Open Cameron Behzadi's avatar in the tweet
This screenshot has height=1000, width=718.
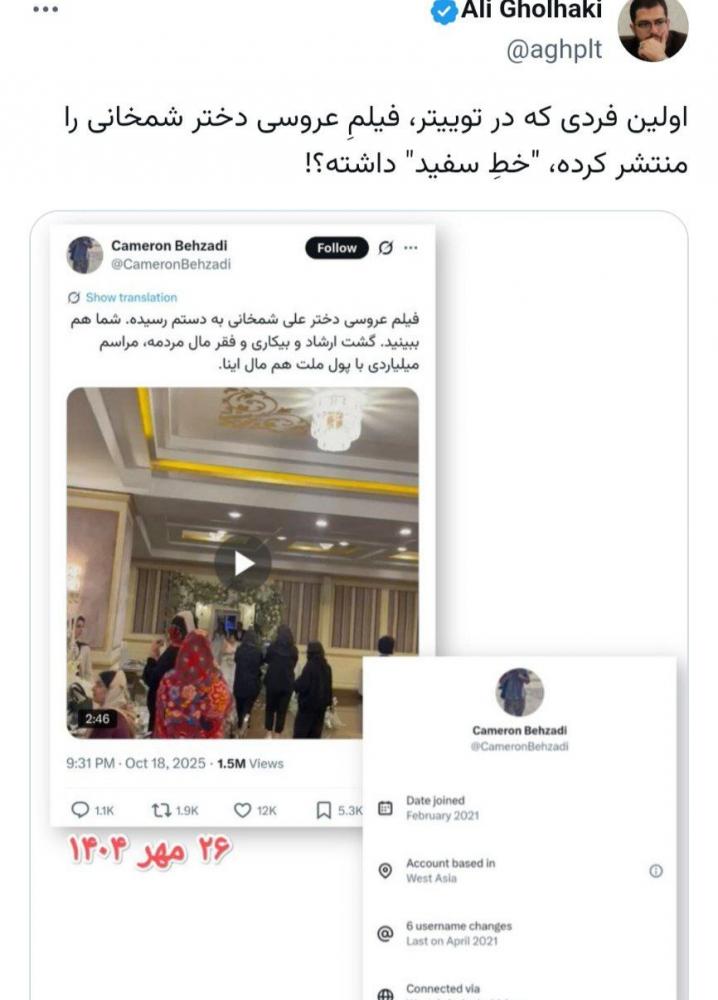85,254
